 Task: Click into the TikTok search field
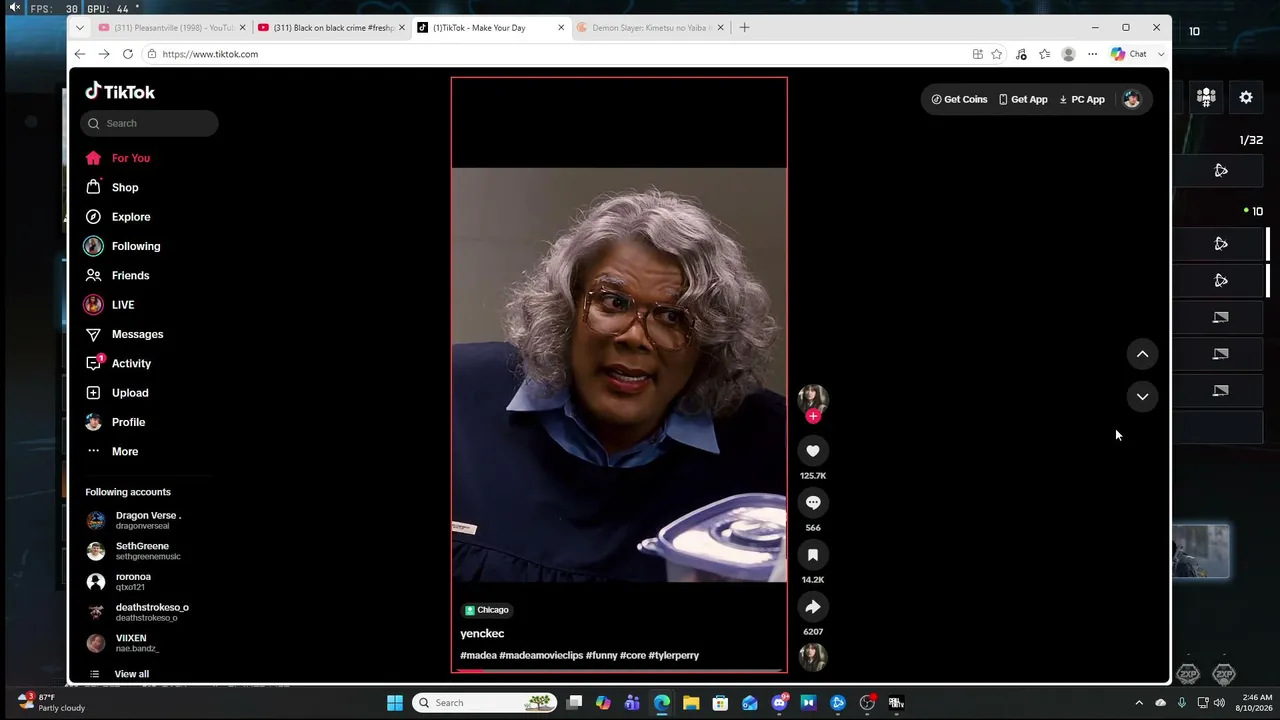149,123
